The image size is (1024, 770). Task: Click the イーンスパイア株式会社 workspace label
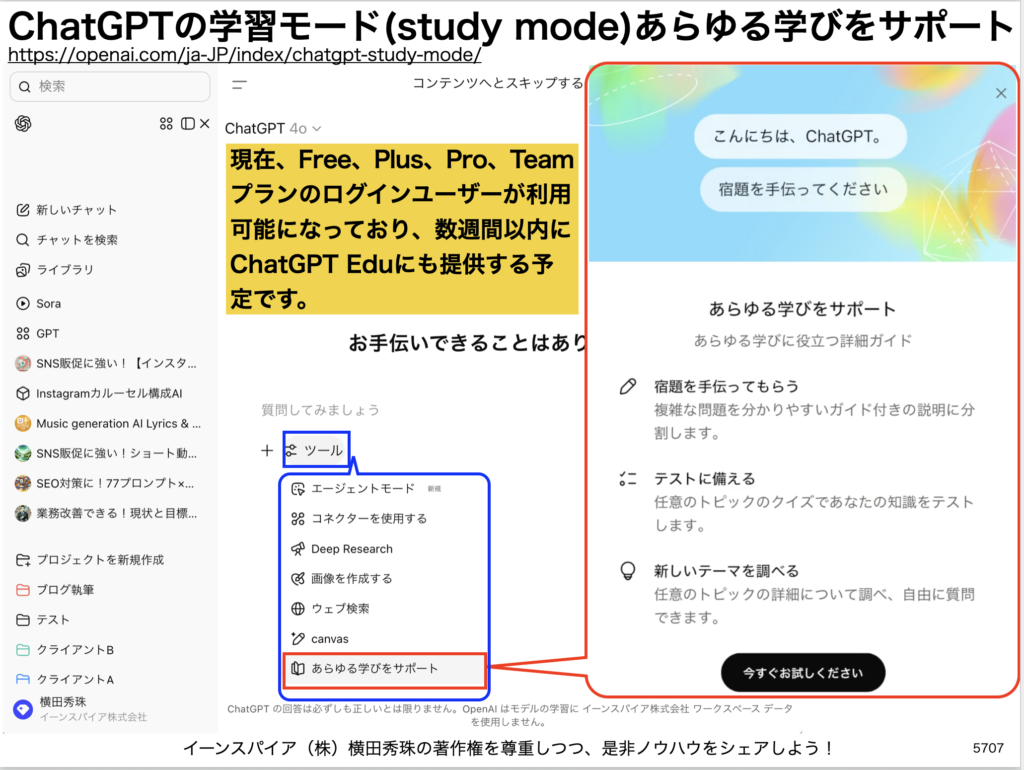[x=93, y=717]
